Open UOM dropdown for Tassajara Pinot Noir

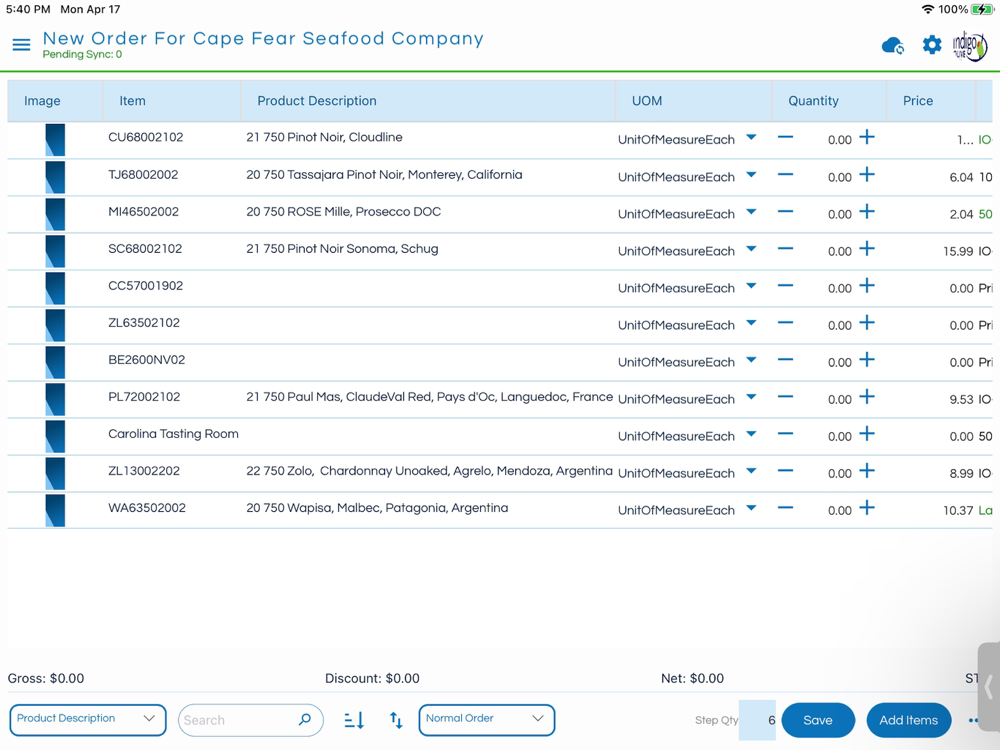[x=751, y=174]
